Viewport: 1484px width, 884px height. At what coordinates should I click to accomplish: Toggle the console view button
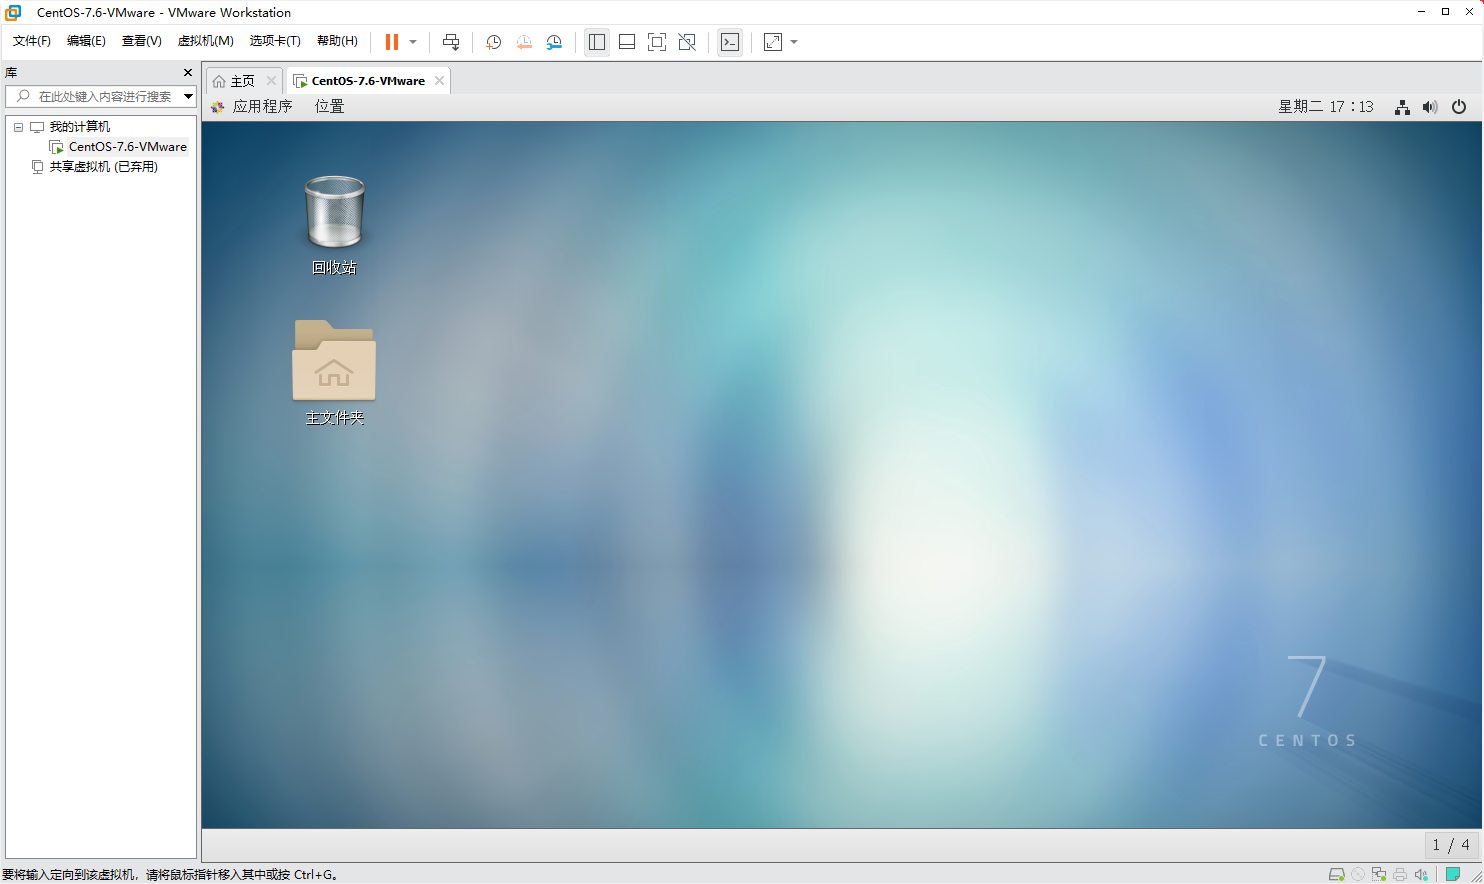(x=730, y=42)
